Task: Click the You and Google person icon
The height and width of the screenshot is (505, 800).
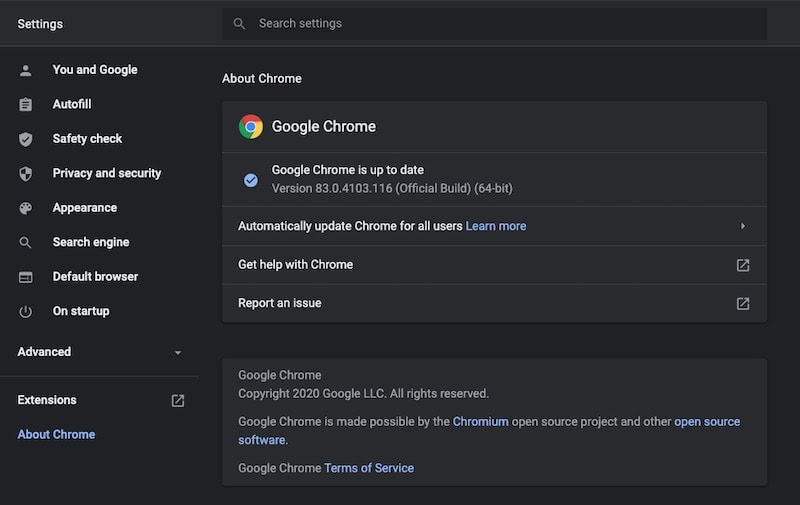Action: coord(26,70)
